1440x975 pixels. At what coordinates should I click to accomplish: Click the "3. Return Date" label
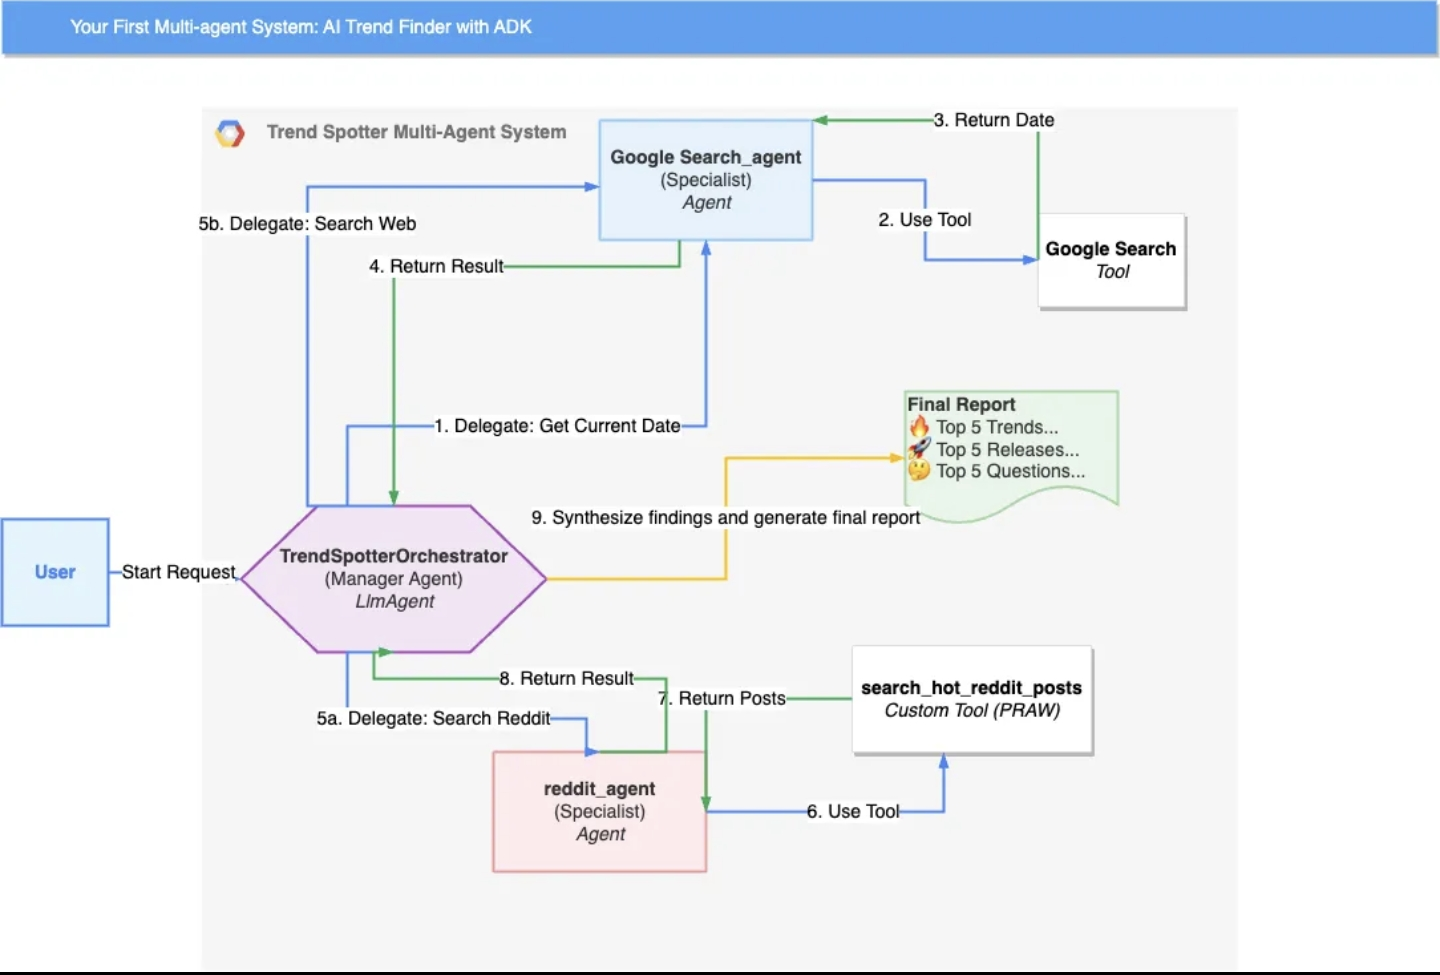[994, 120]
